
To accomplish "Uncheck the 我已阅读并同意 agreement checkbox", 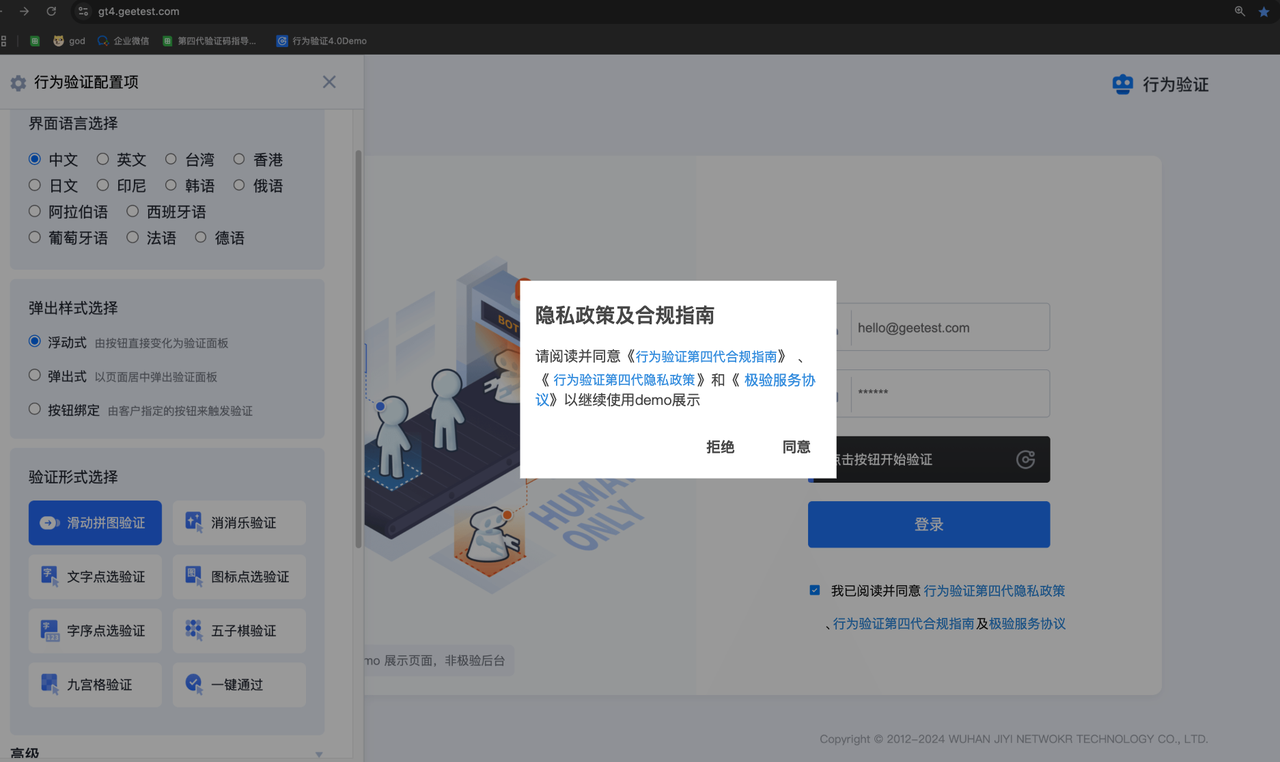I will click(x=815, y=590).
